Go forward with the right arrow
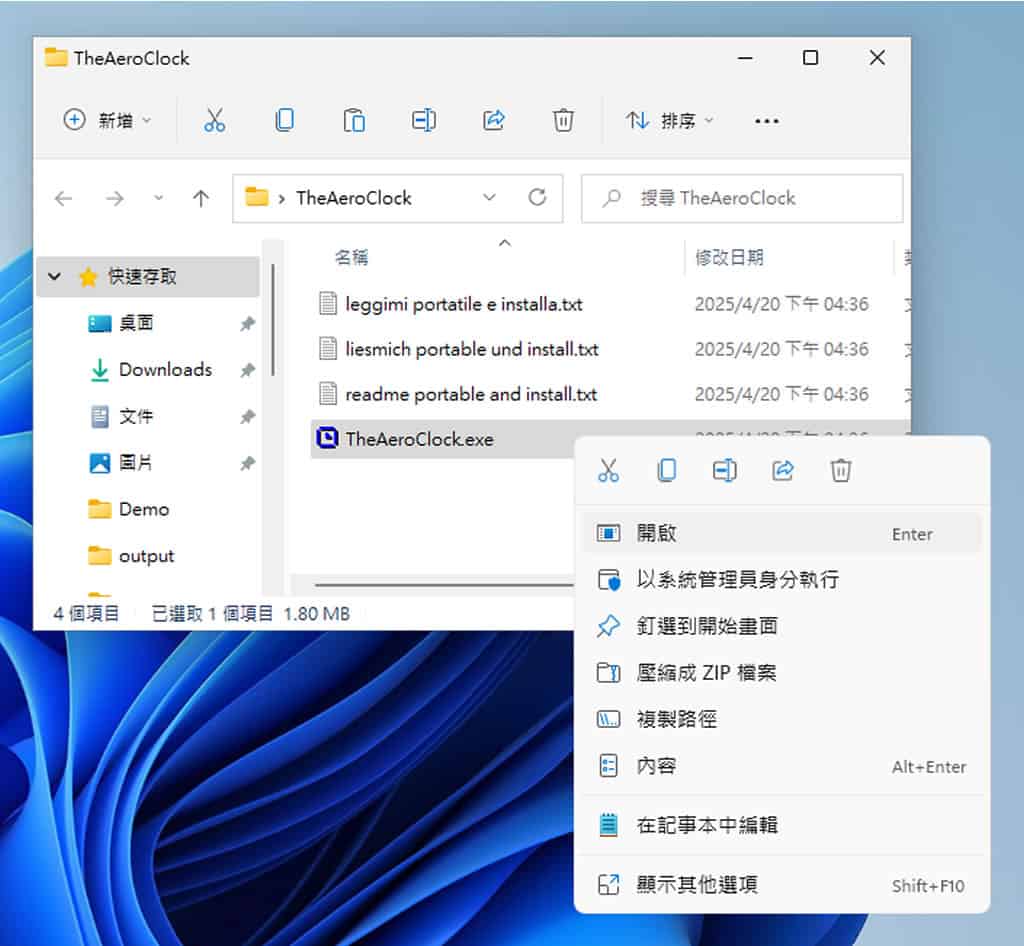The width and height of the screenshot is (1024, 946). tap(115, 198)
